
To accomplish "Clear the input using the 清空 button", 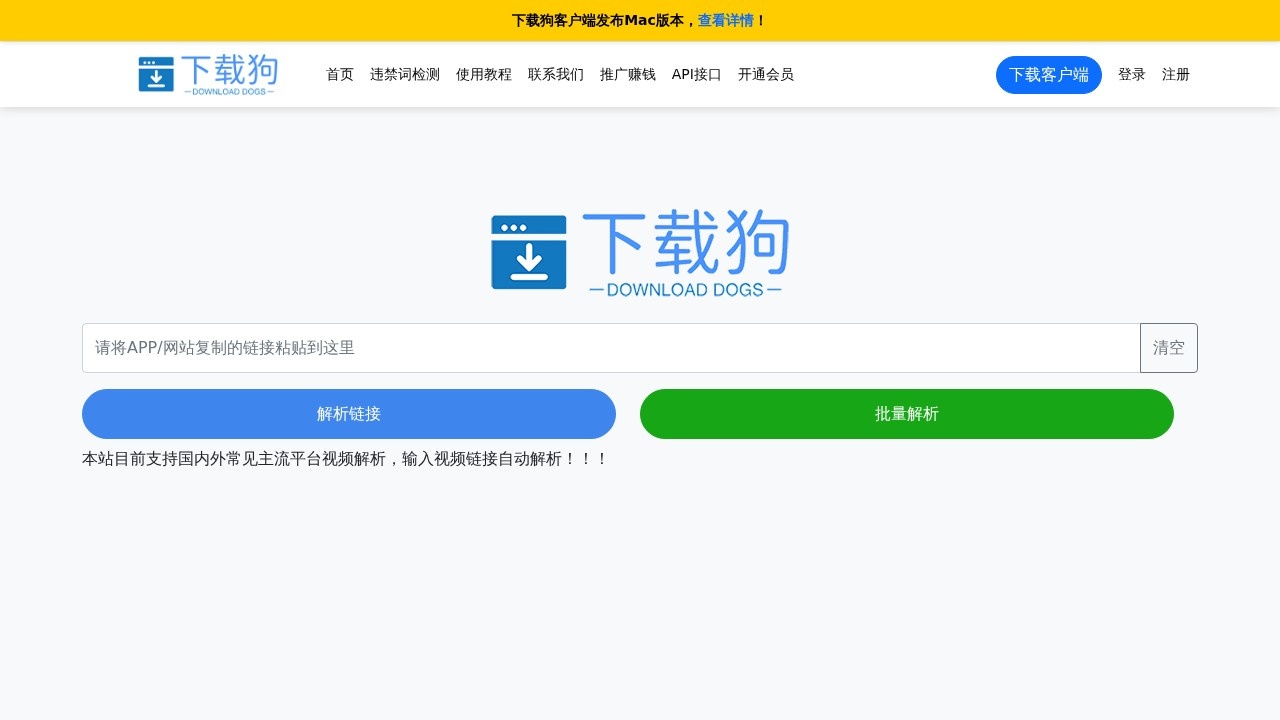I will pyautogui.click(x=1168, y=347).
